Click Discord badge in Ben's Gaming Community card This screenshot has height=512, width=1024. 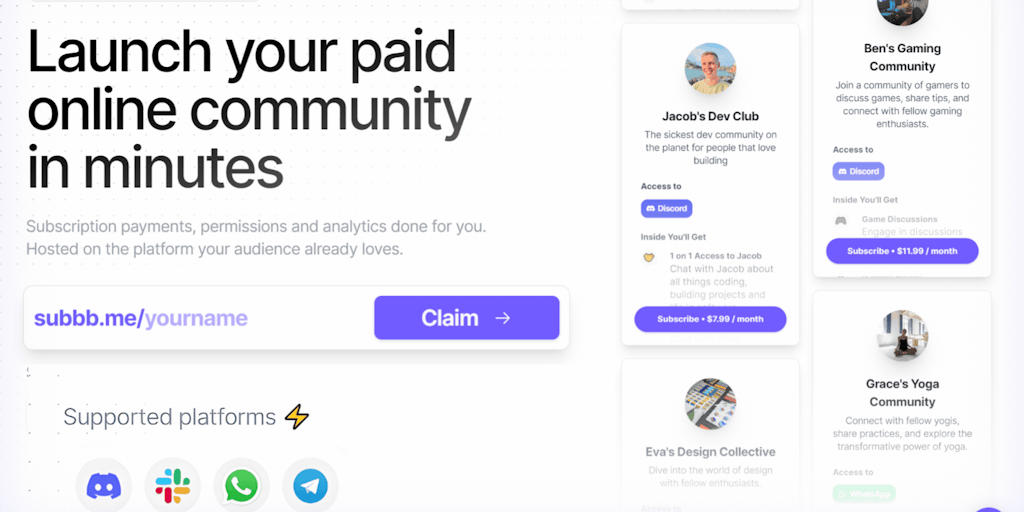(x=858, y=171)
